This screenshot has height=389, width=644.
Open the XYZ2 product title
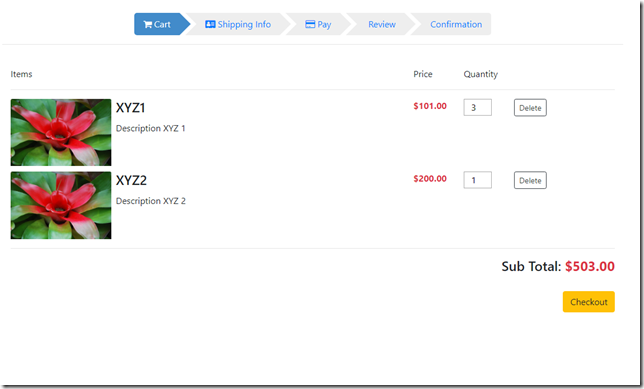pyautogui.click(x=131, y=180)
